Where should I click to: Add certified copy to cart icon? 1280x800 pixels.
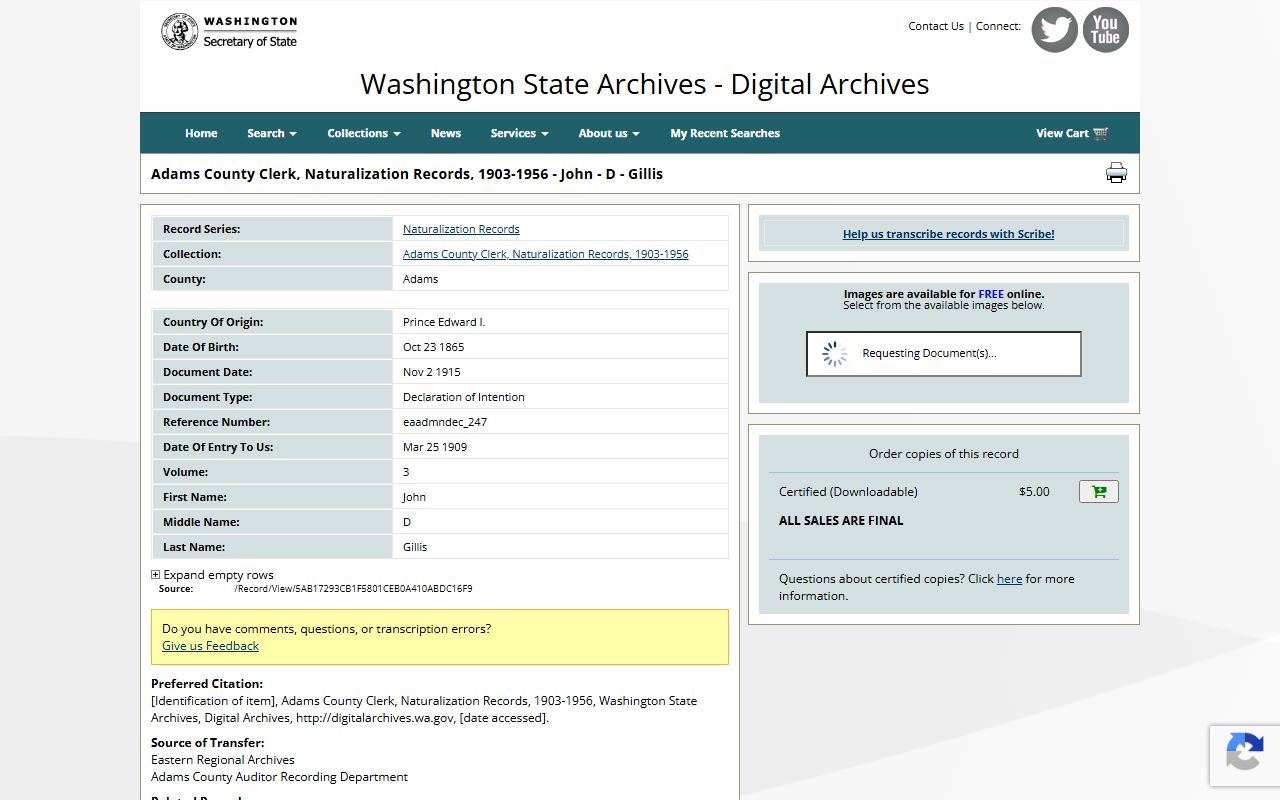pos(1099,492)
